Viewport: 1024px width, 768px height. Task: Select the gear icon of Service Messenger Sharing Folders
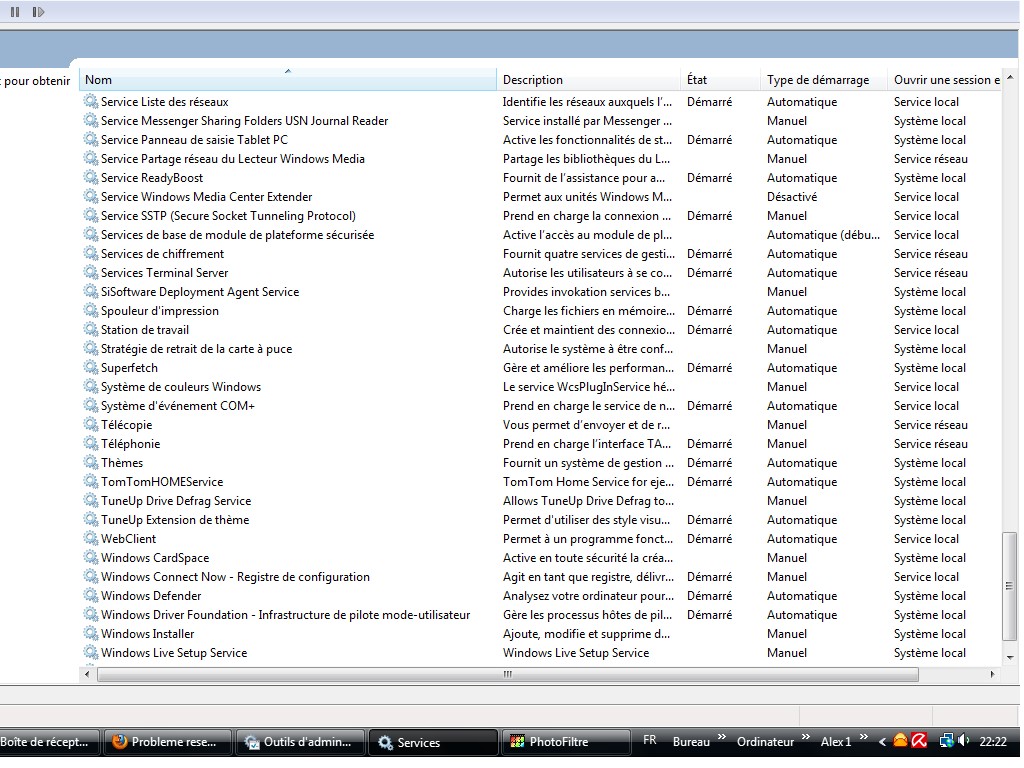tap(90, 120)
